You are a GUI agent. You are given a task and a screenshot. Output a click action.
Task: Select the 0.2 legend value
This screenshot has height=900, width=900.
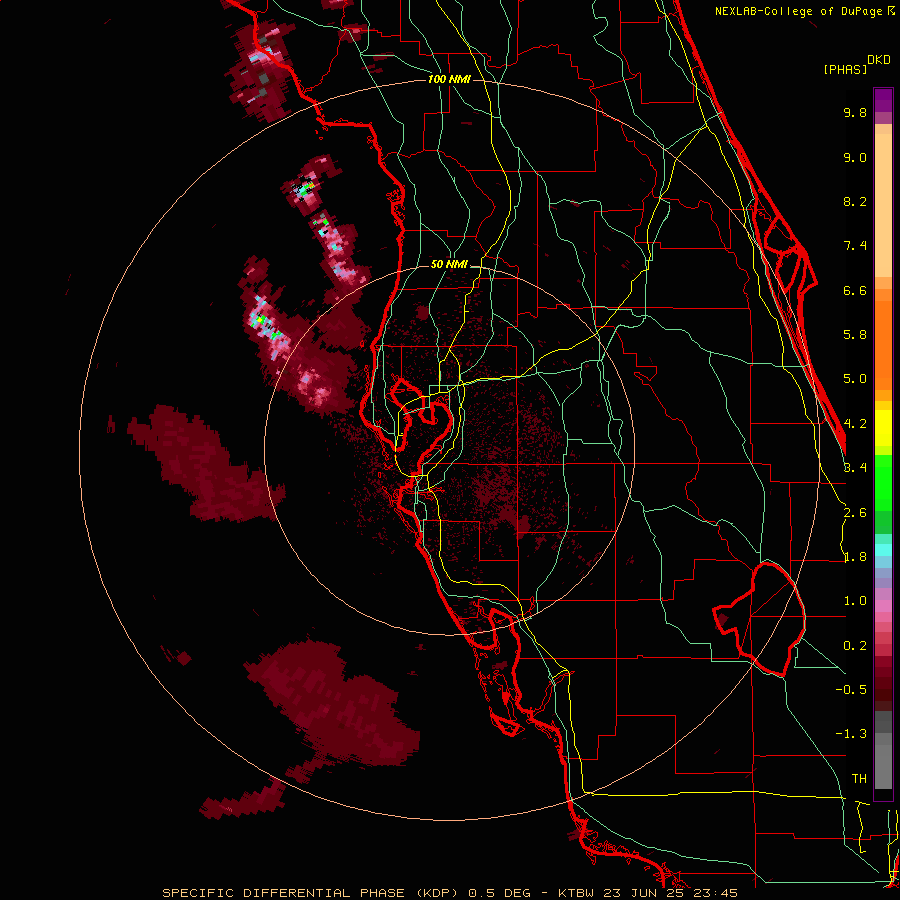pos(855,646)
